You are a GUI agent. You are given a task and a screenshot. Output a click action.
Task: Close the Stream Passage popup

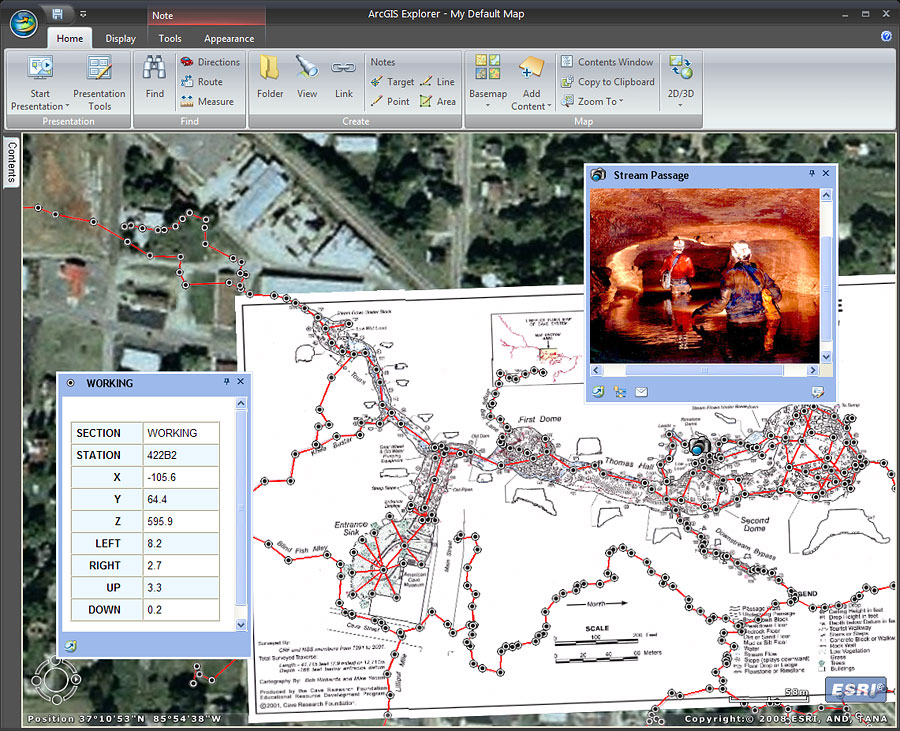pos(826,173)
